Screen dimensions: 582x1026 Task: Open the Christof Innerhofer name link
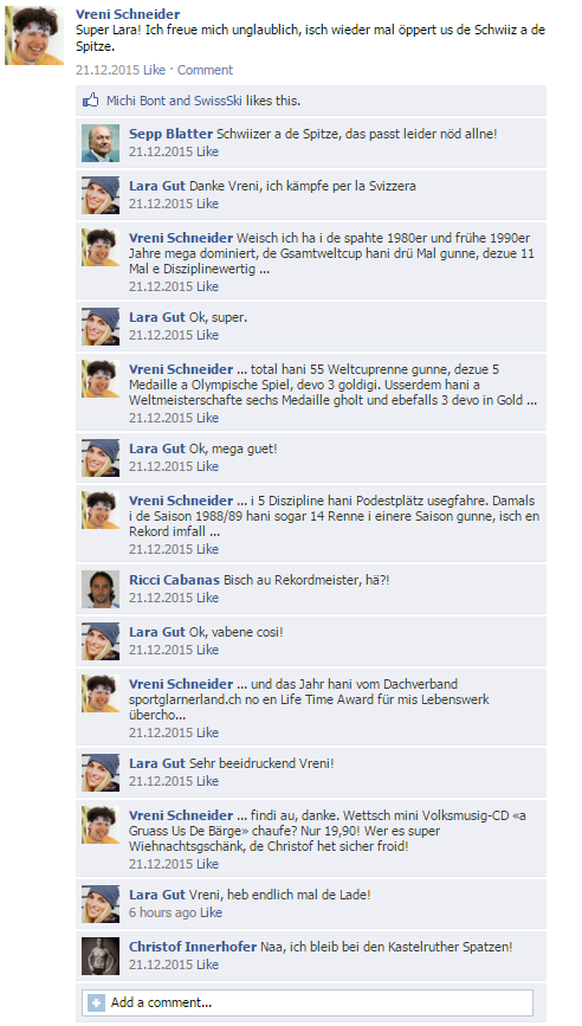click(x=192, y=947)
